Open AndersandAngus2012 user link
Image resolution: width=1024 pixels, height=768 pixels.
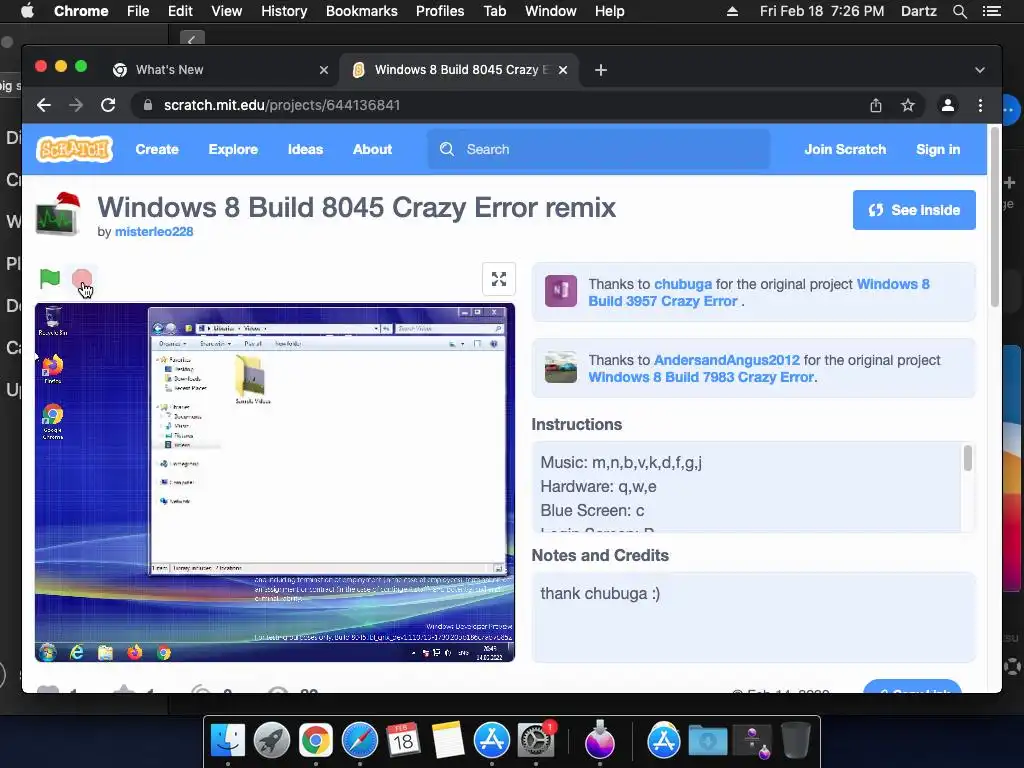(727, 360)
